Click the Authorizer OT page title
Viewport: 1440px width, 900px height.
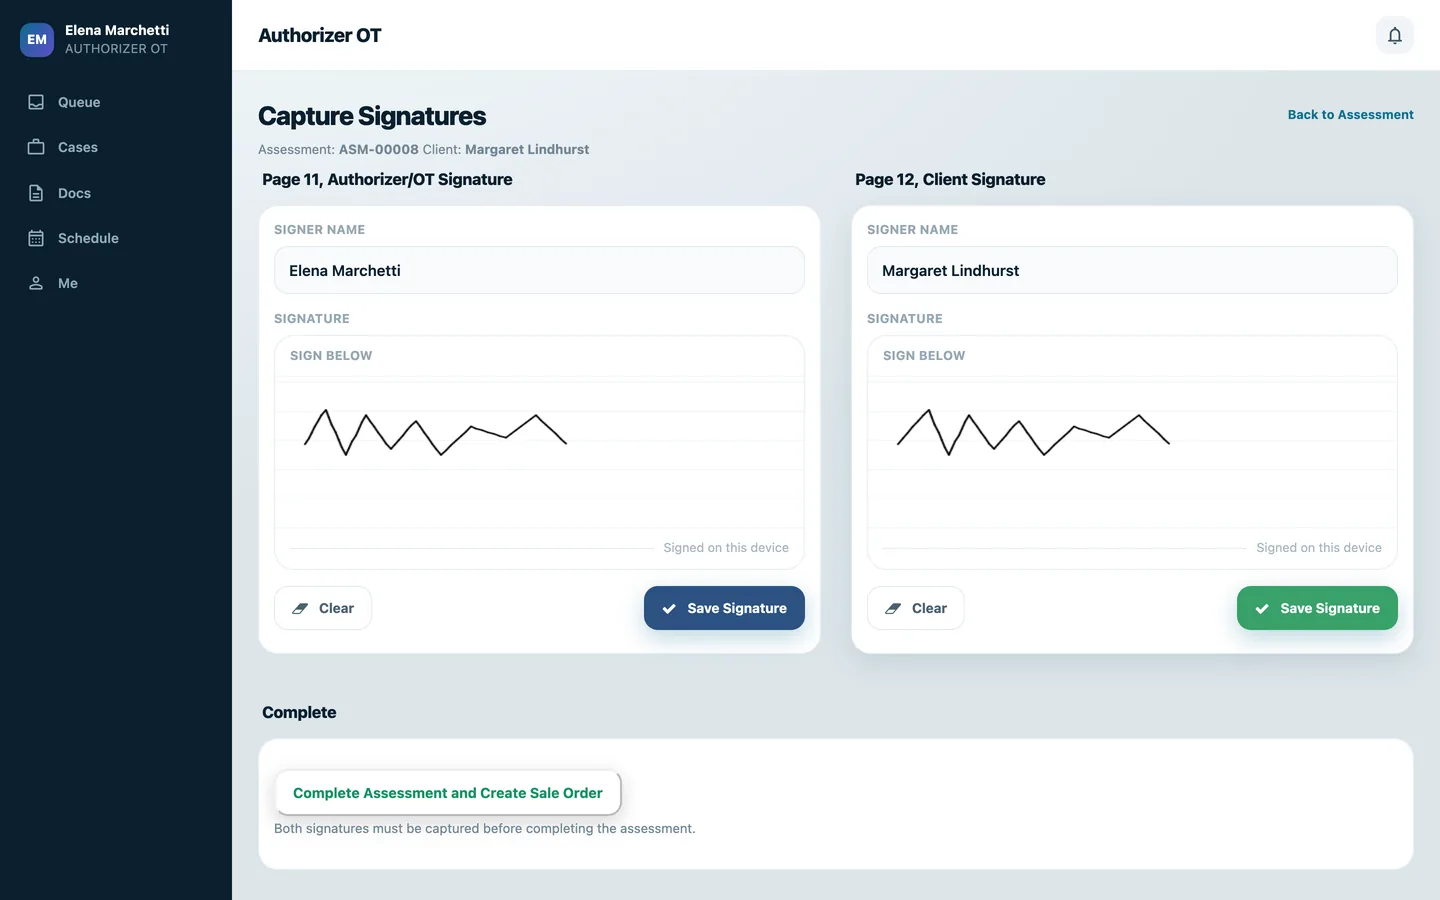tap(320, 35)
